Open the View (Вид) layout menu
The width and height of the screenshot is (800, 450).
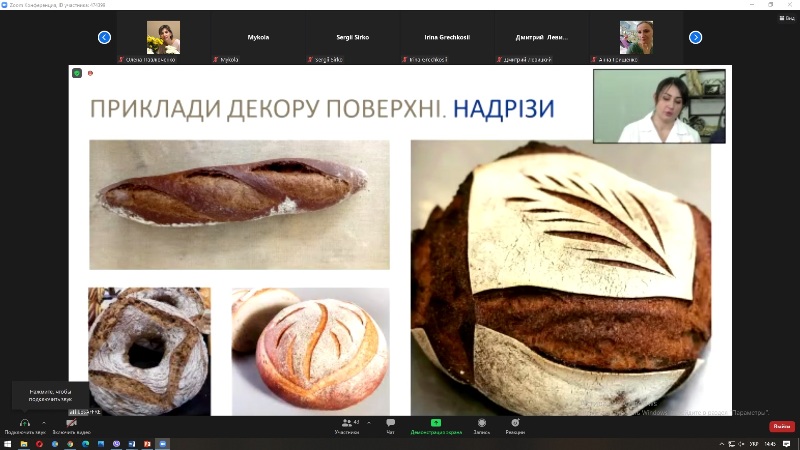[787, 18]
